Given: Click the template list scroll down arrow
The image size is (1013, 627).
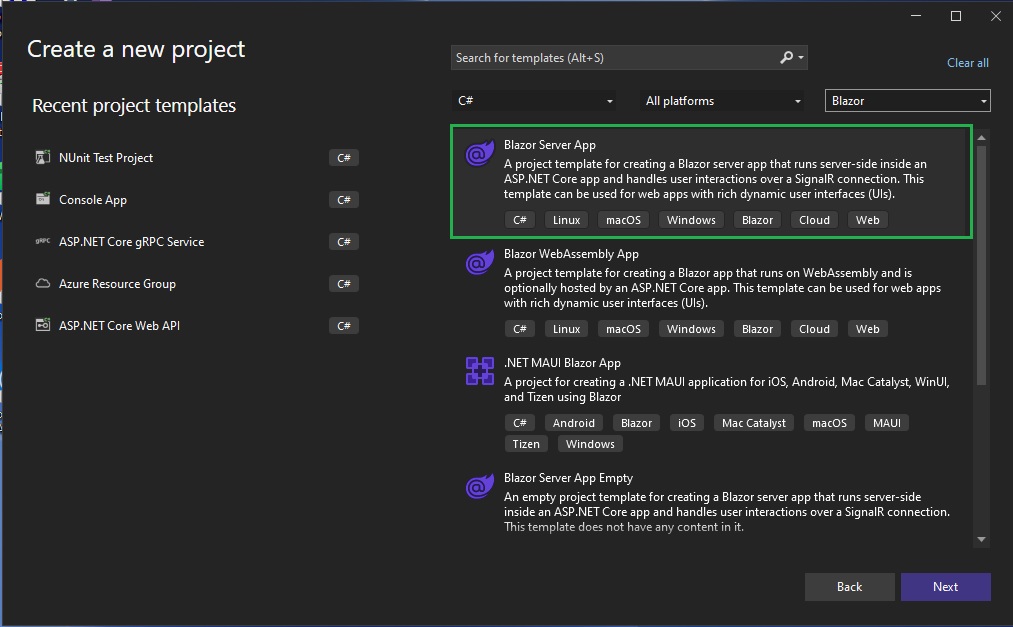Looking at the screenshot, I should [981, 539].
